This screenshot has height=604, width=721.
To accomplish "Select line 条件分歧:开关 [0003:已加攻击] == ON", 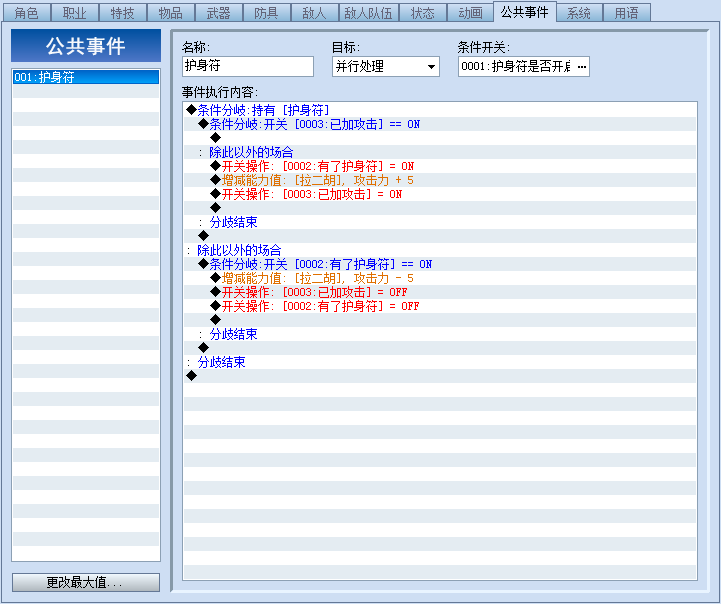I will tap(440, 124).
